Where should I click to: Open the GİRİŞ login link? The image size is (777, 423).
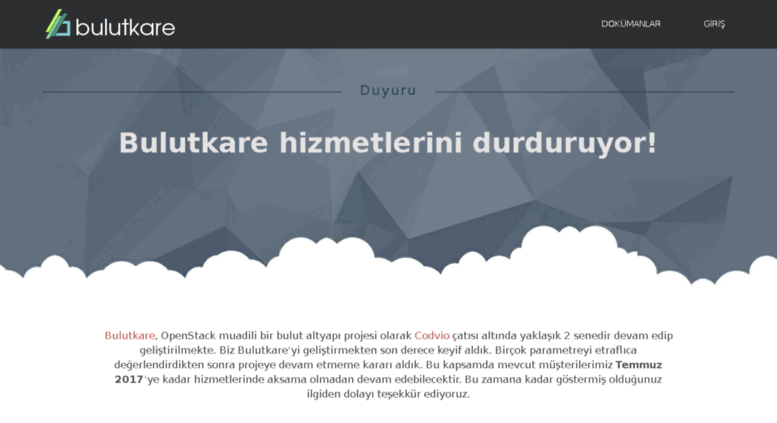click(x=714, y=24)
